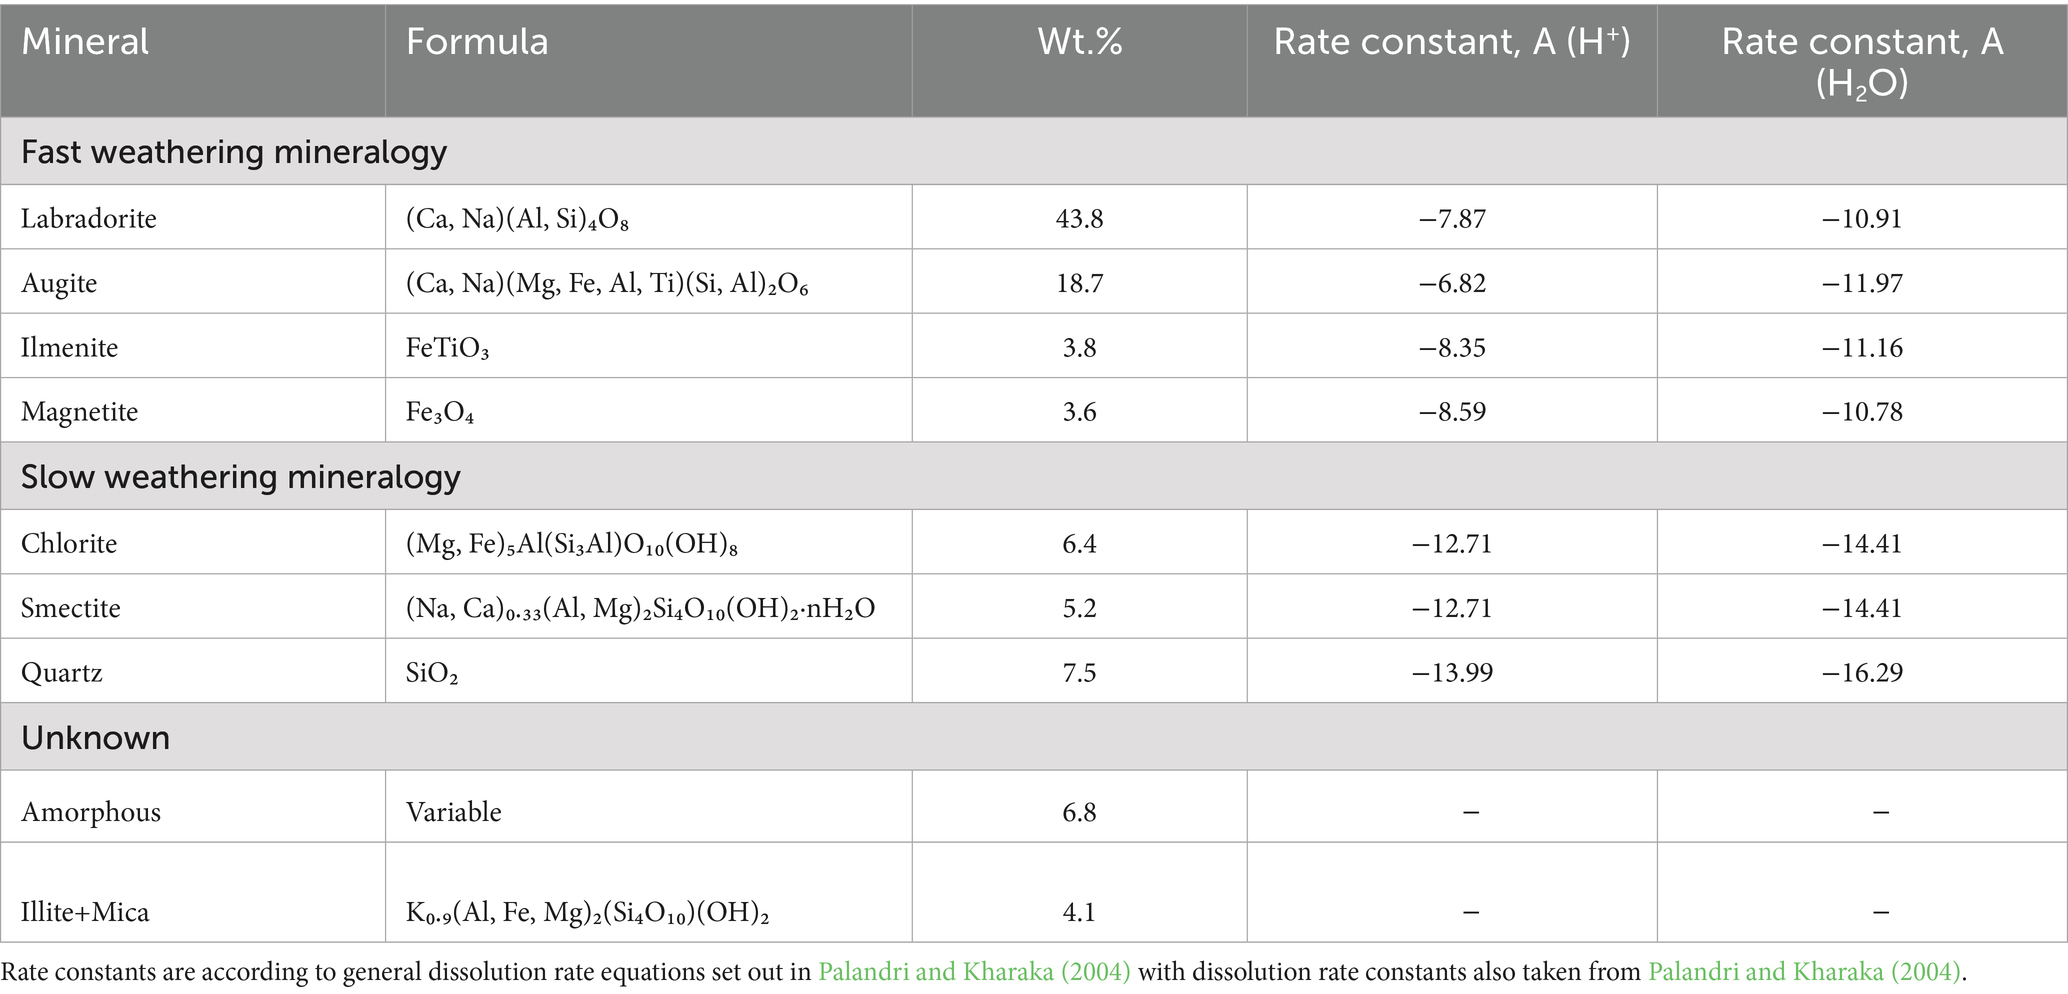
Task: Click the Formula column header
Action: [x=477, y=42]
